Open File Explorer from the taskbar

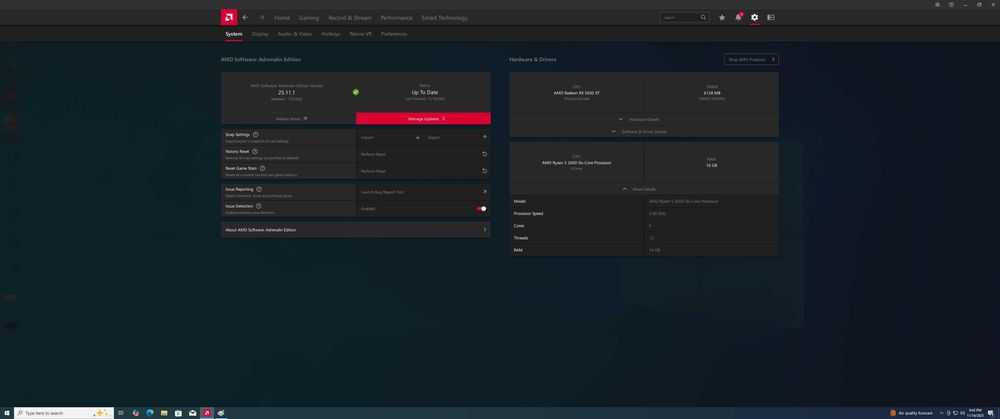[164, 413]
